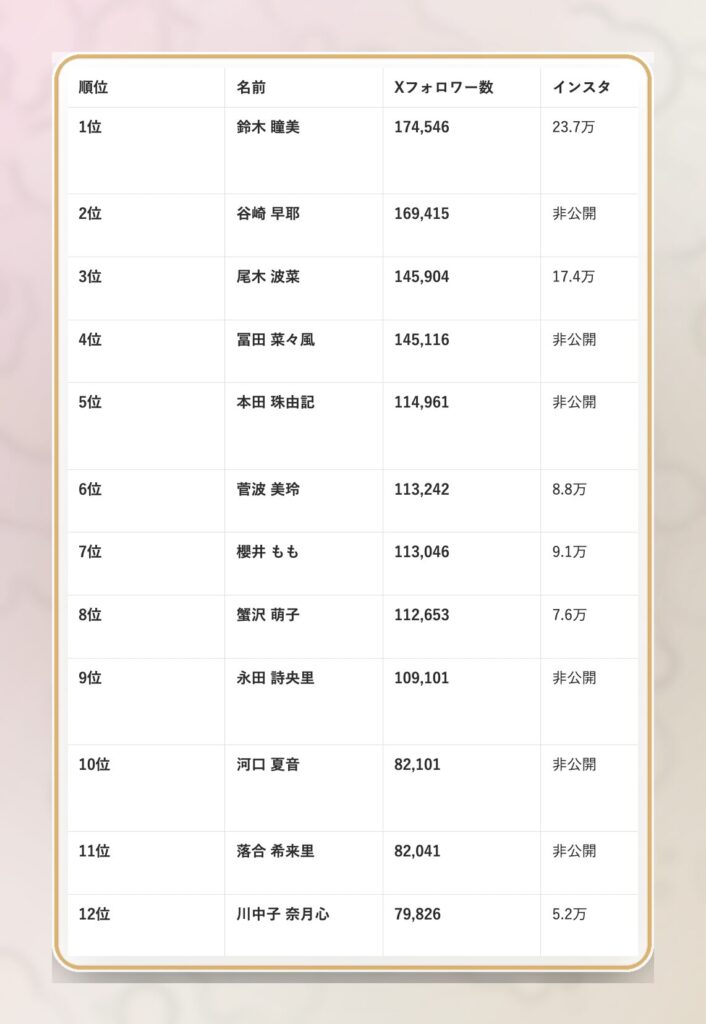Click the name 菅波 美玲
This screenshot has width=706, height=1024.
point(268,490)
